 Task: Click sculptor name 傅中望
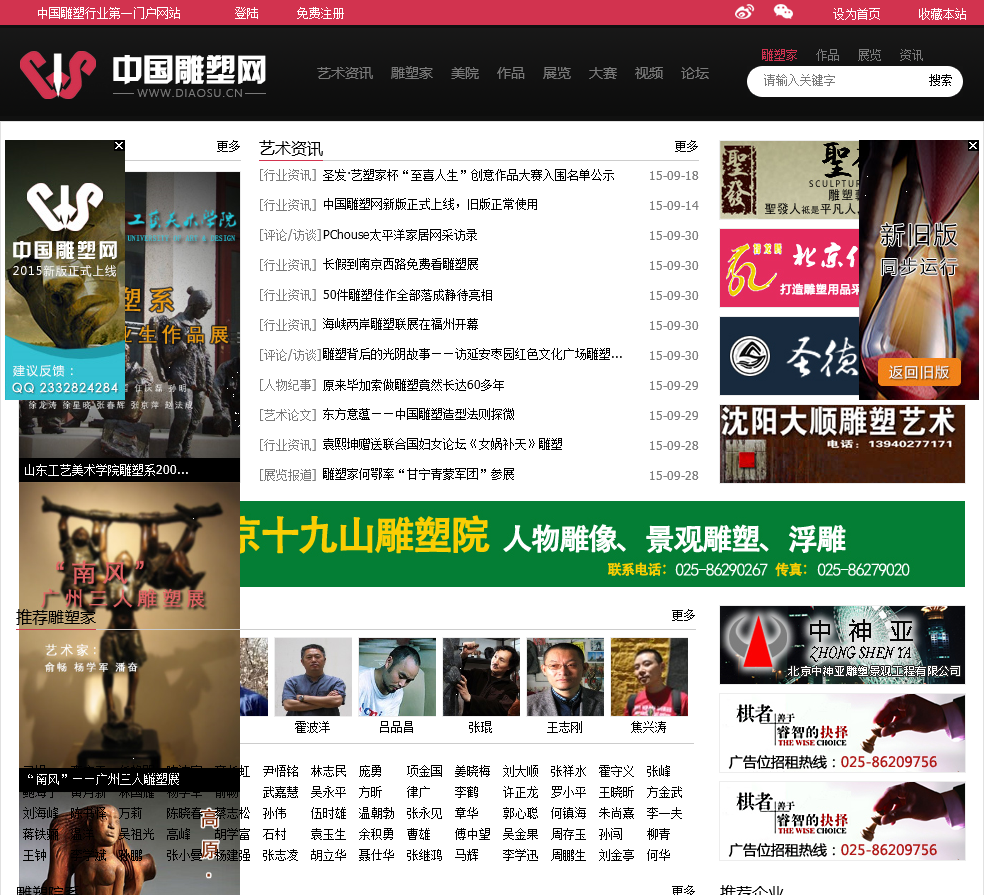473,834
